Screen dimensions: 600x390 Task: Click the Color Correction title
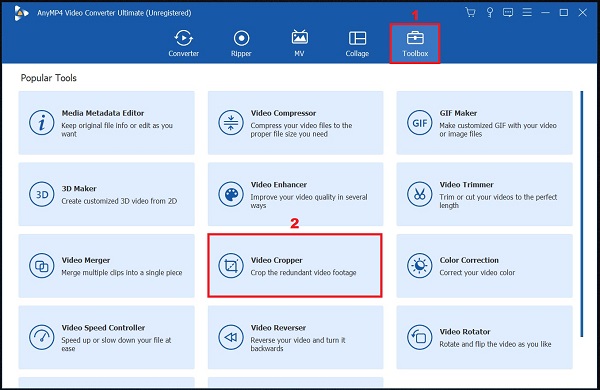click(x=469, y=260)
